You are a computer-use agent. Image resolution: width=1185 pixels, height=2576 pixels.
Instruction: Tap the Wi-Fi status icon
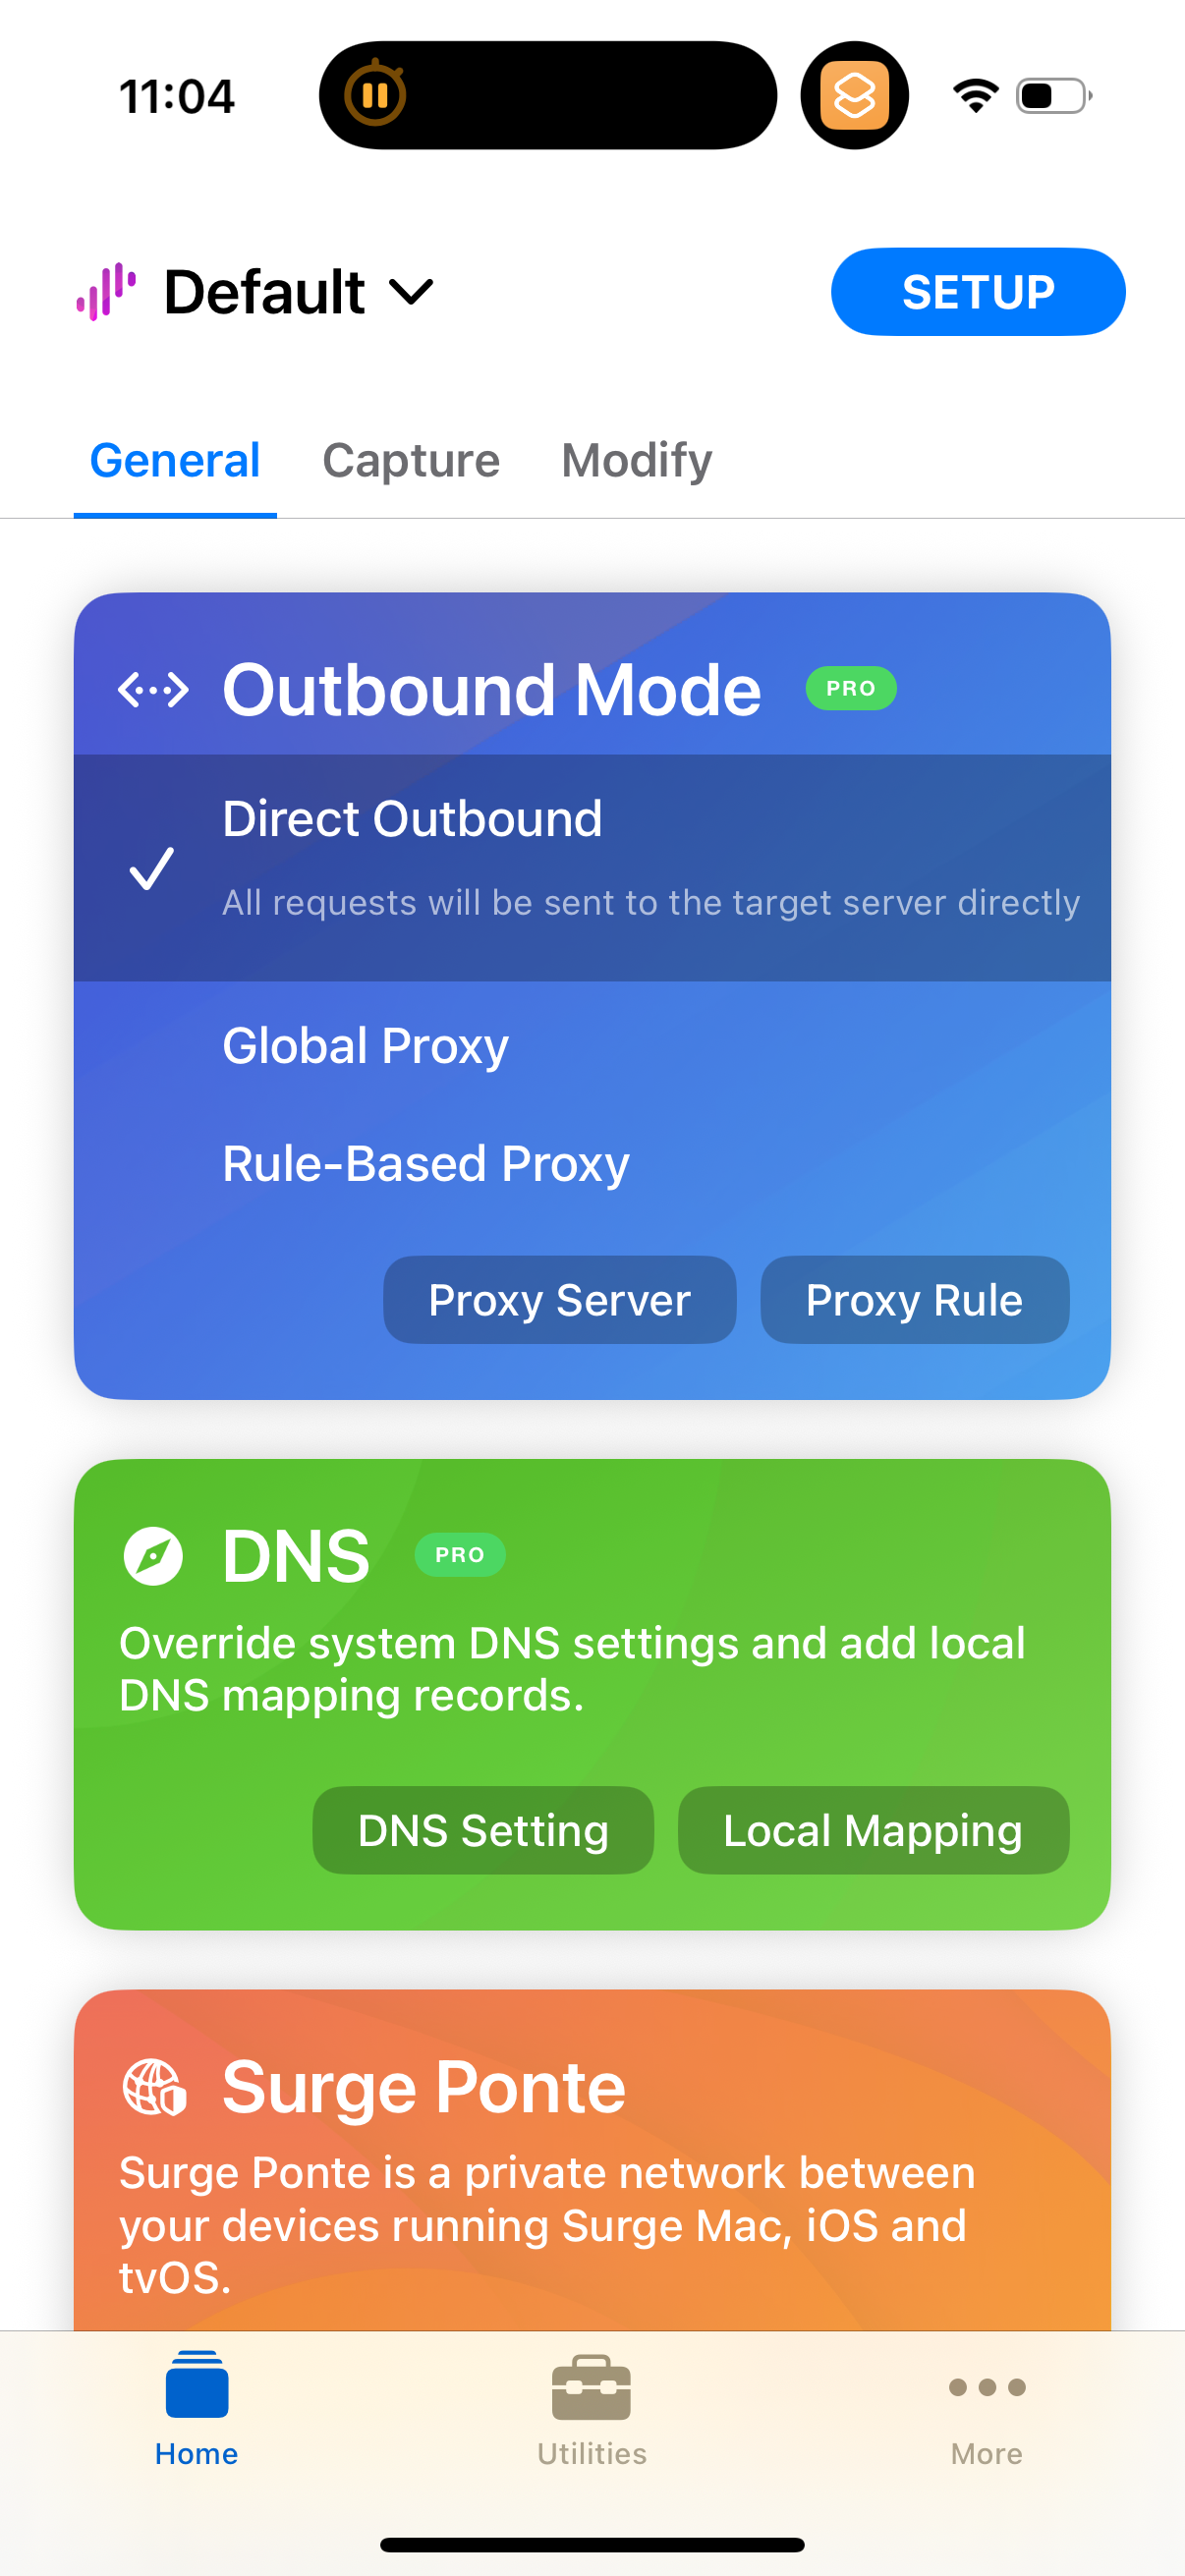(976, 96)
